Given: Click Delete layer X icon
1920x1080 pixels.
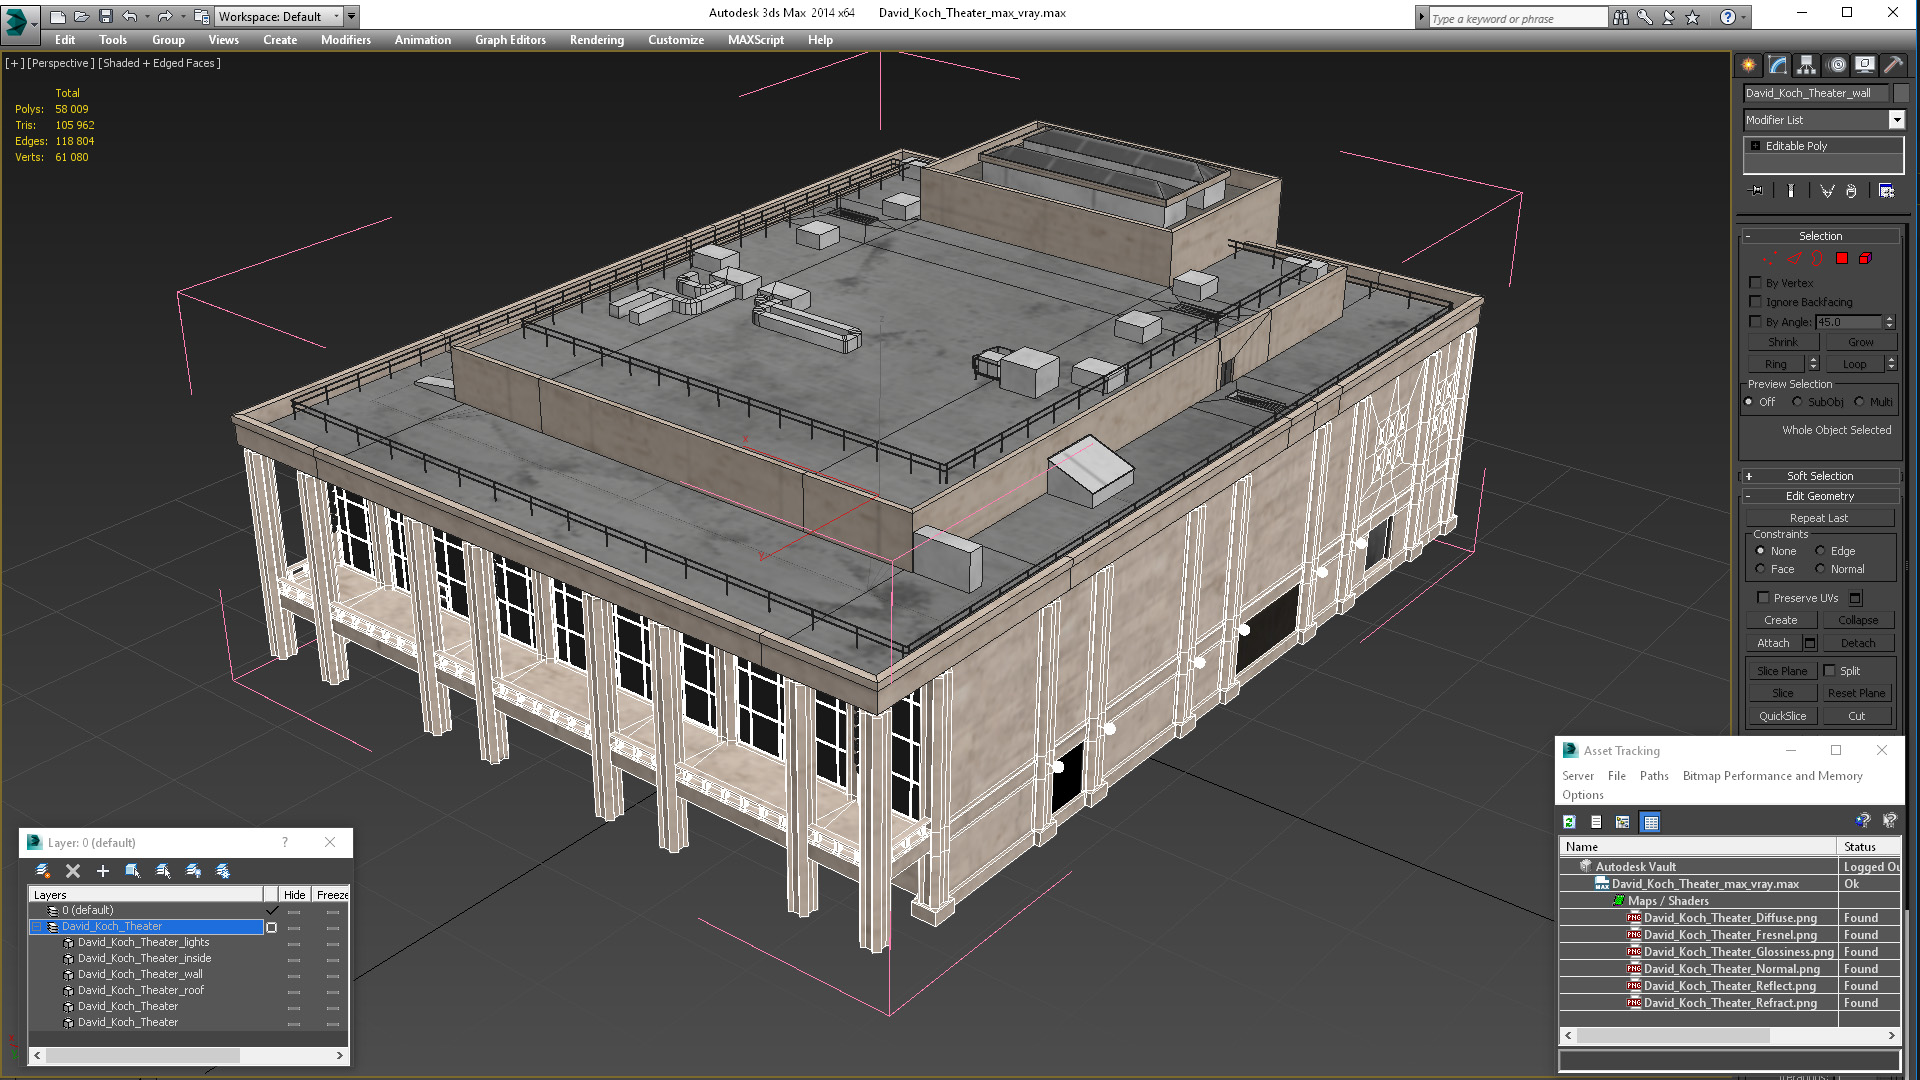Looking at the screenshot, I should 73,871.
